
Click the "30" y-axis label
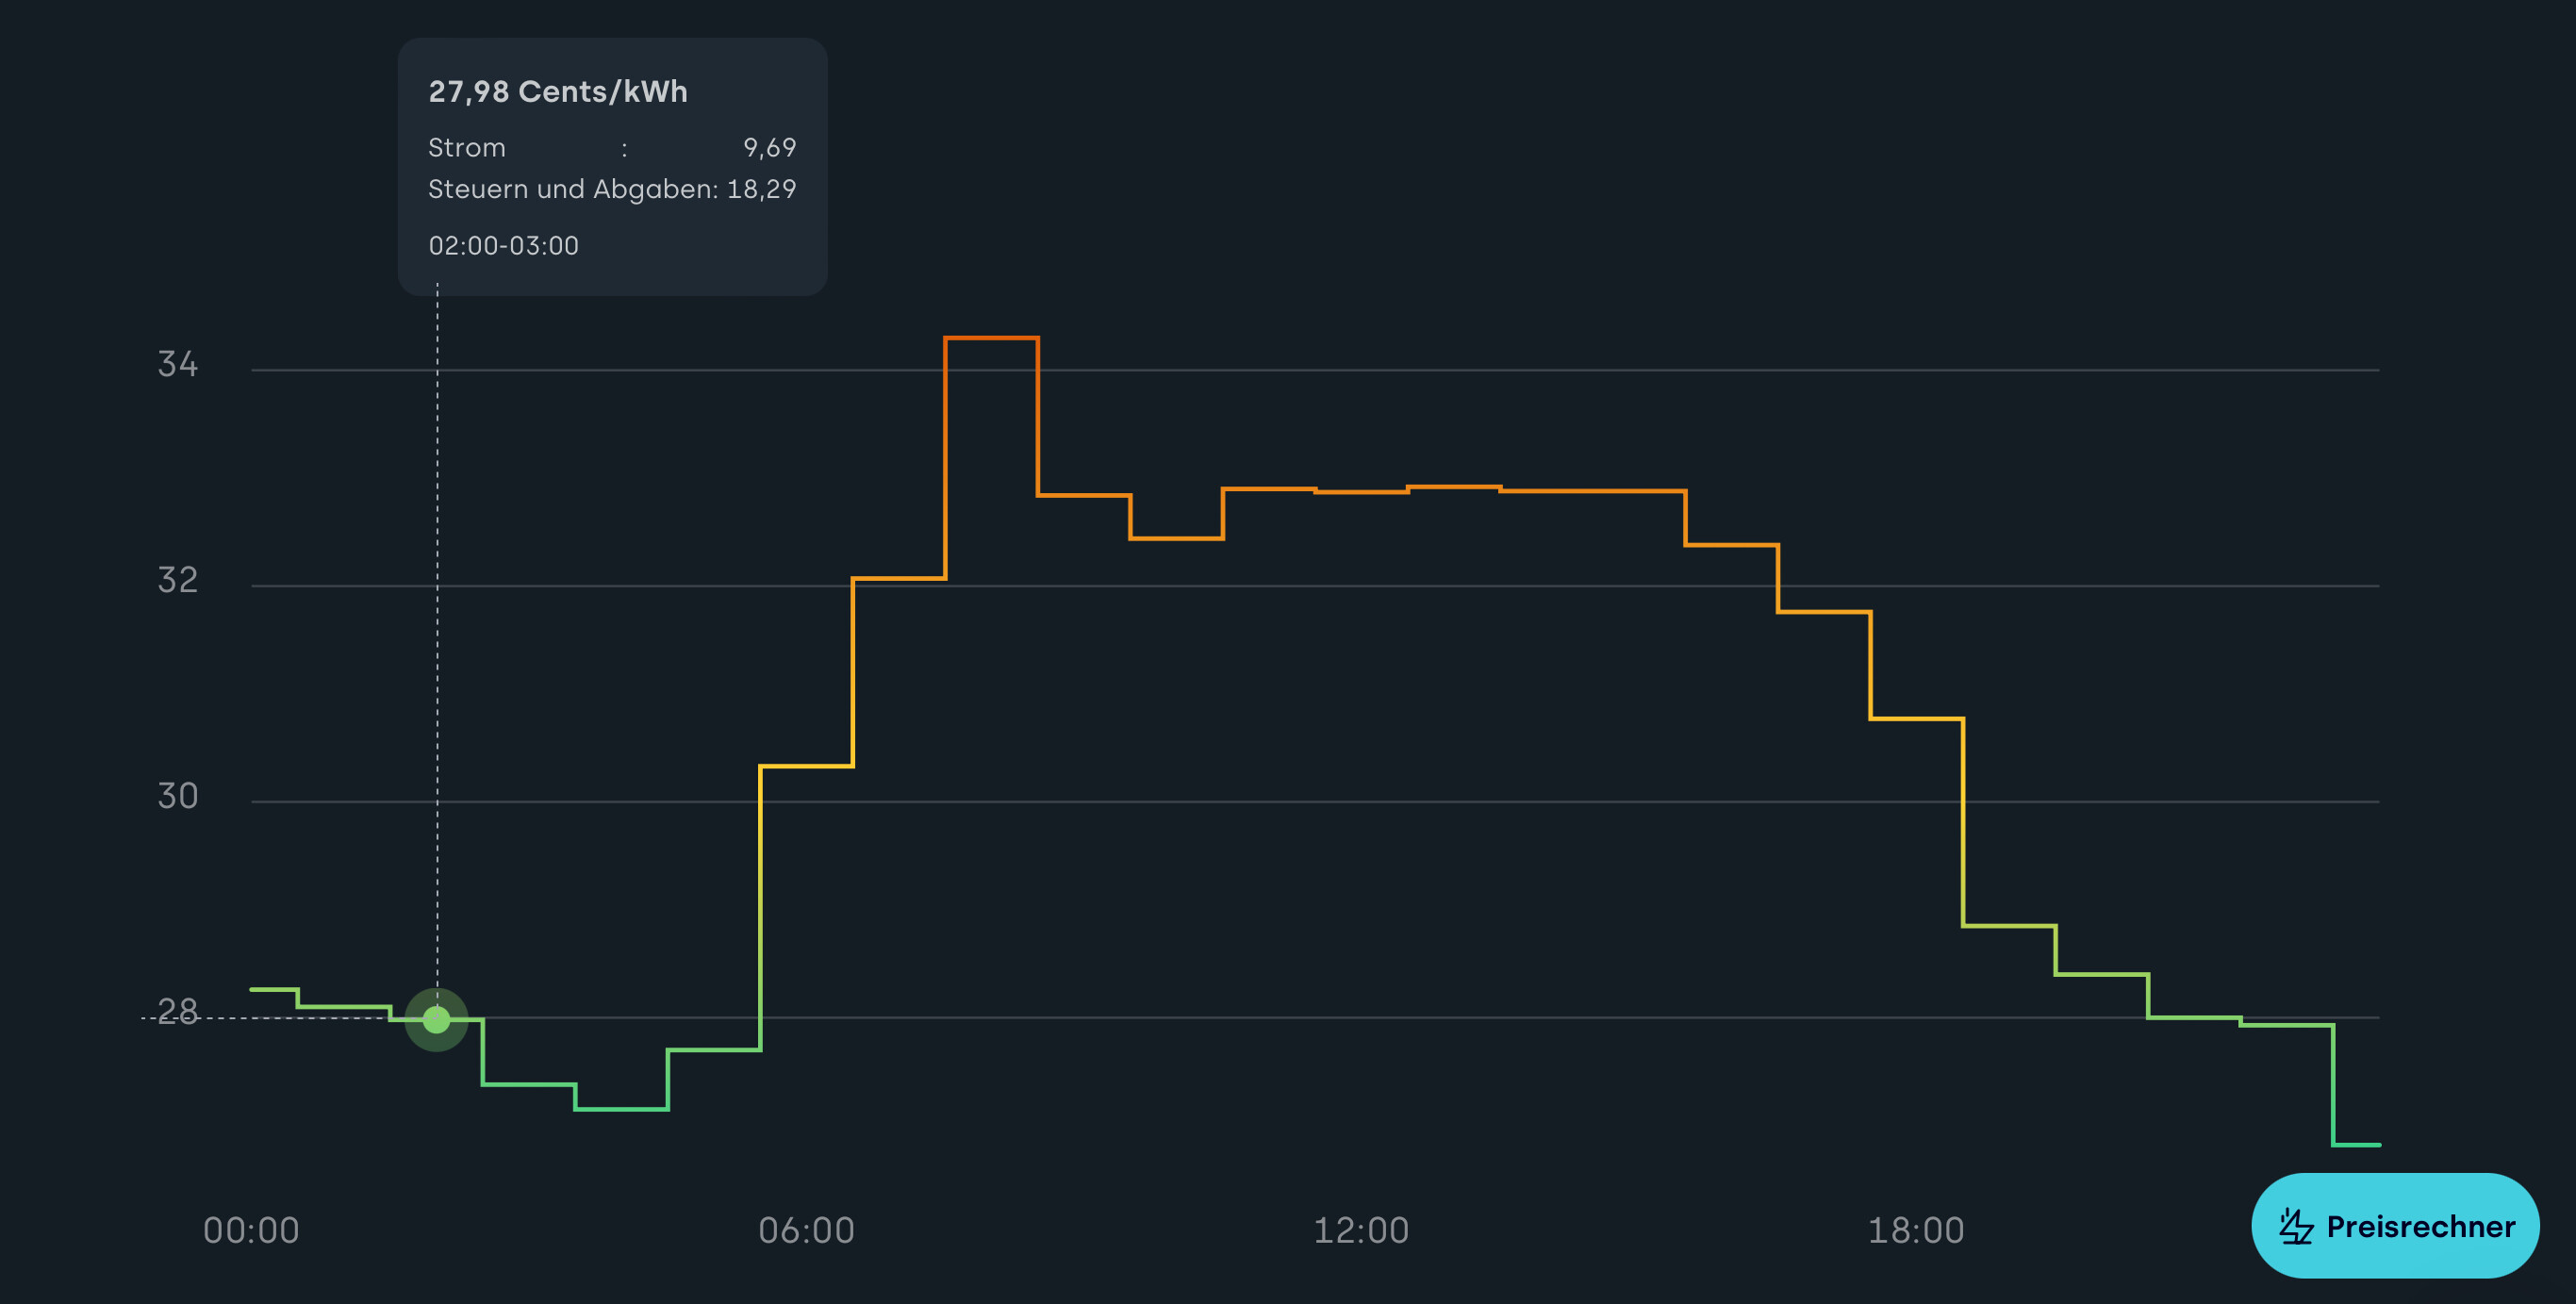[x=178, y=796]
